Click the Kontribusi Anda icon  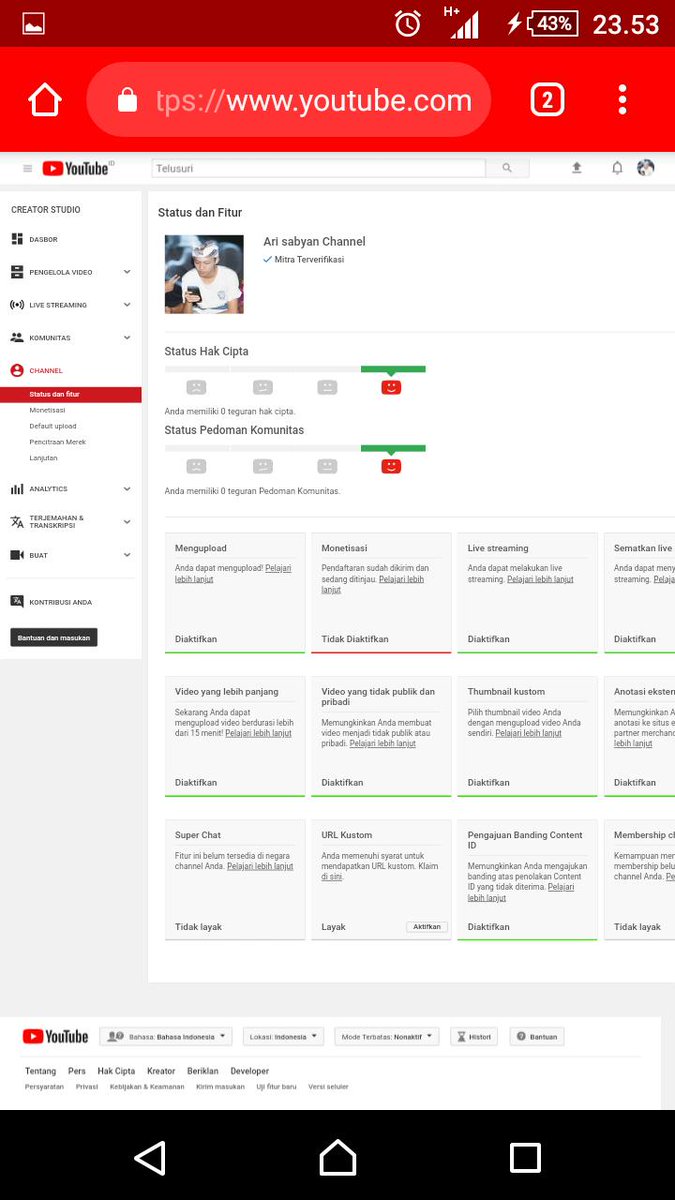click(17, 602)
